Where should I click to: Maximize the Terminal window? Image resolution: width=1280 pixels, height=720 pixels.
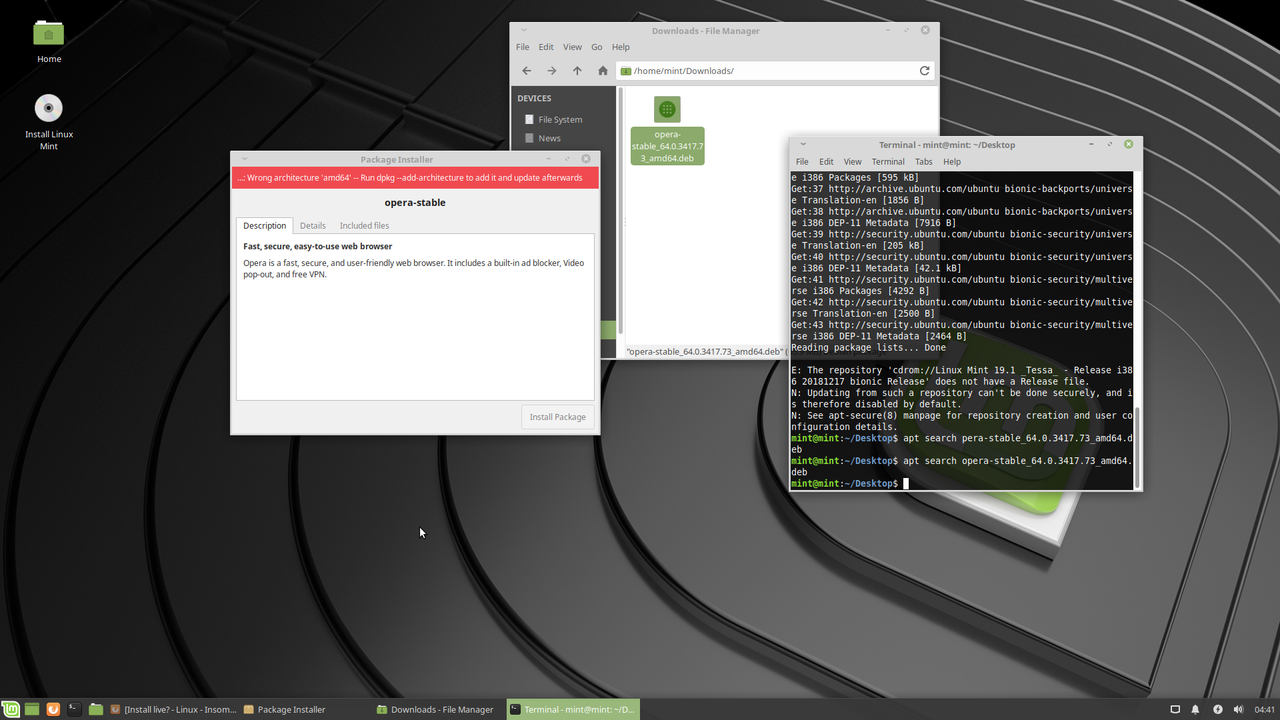(1110, 144)
